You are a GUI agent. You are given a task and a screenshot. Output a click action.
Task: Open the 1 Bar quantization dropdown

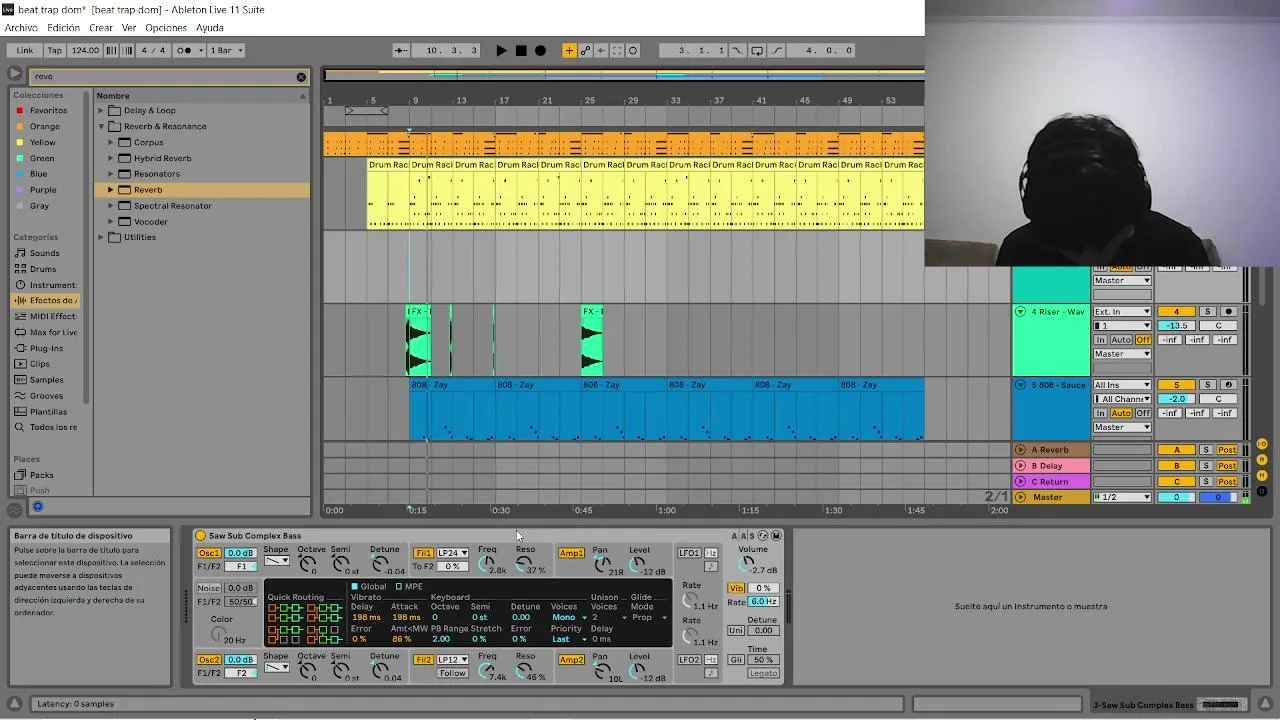click(226, 50)
